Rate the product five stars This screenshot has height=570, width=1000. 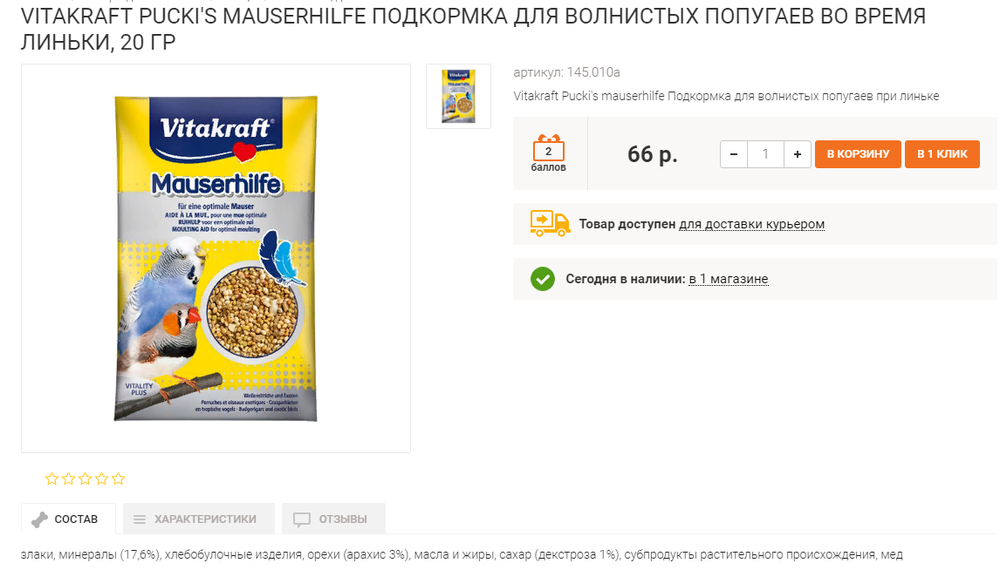pyautogui.click(x=119, y=479)
